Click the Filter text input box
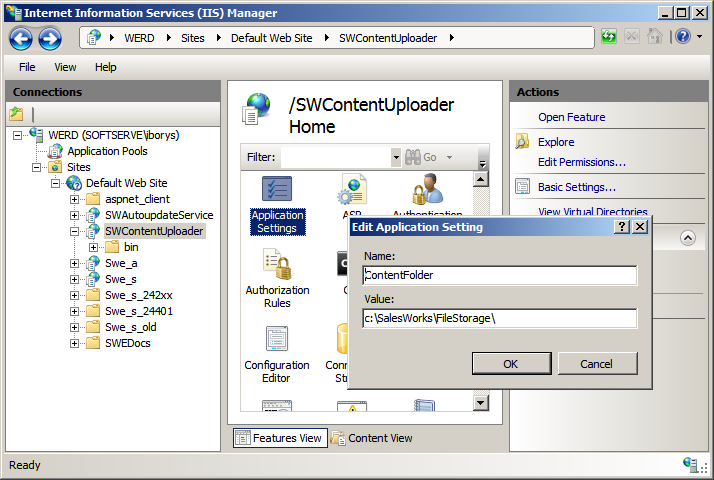Screen dimensions: 714x480 (x=336, y=157)
